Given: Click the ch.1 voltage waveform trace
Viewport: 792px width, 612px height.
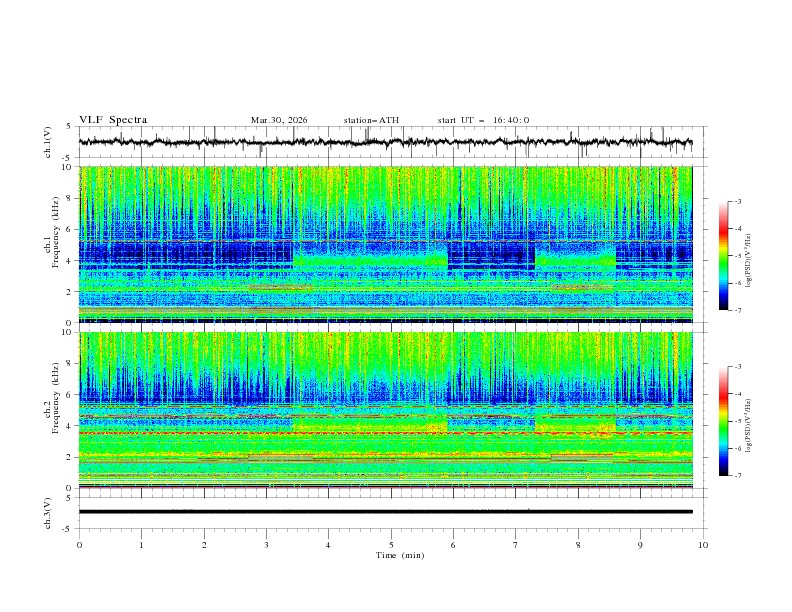Looking at the screenshot, I should pos(385,142).
